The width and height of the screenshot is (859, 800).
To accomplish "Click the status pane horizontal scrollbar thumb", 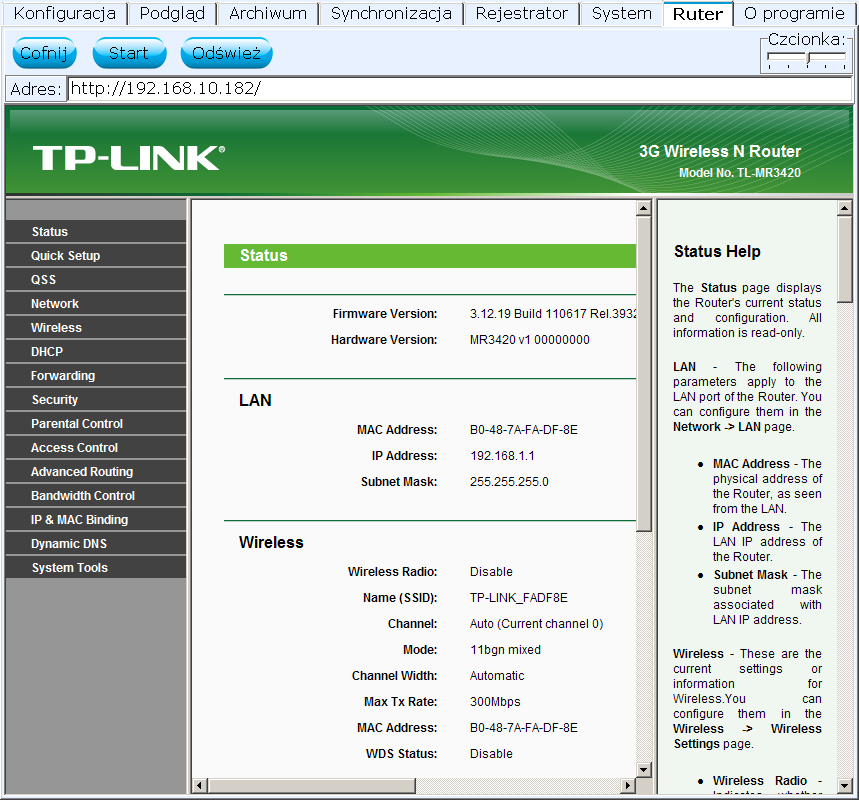I will click(311, 786).
